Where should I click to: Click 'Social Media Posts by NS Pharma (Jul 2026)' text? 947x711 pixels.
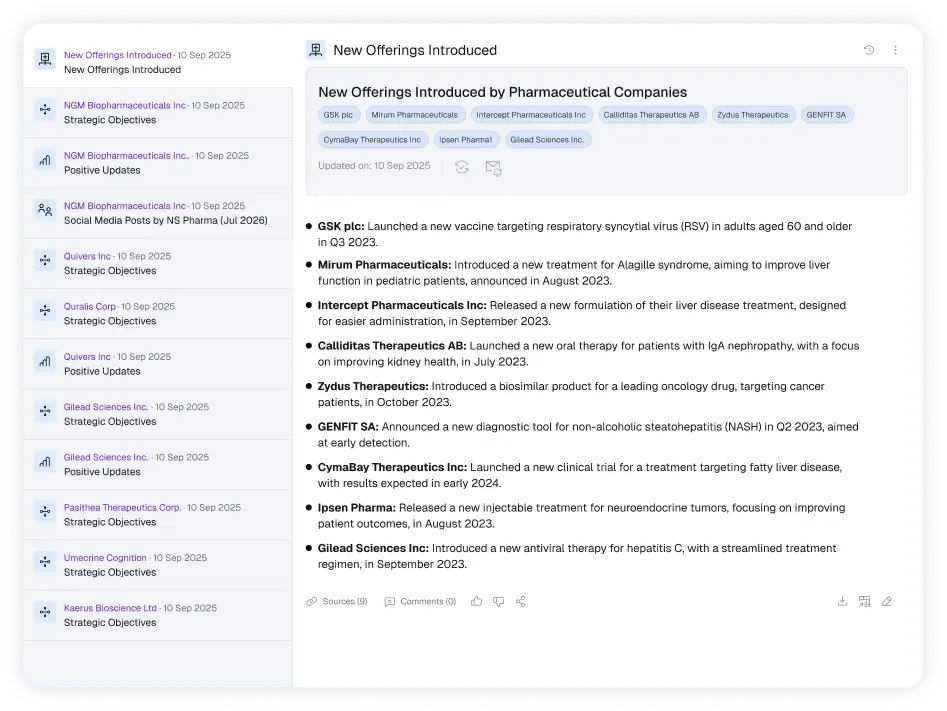165,220
